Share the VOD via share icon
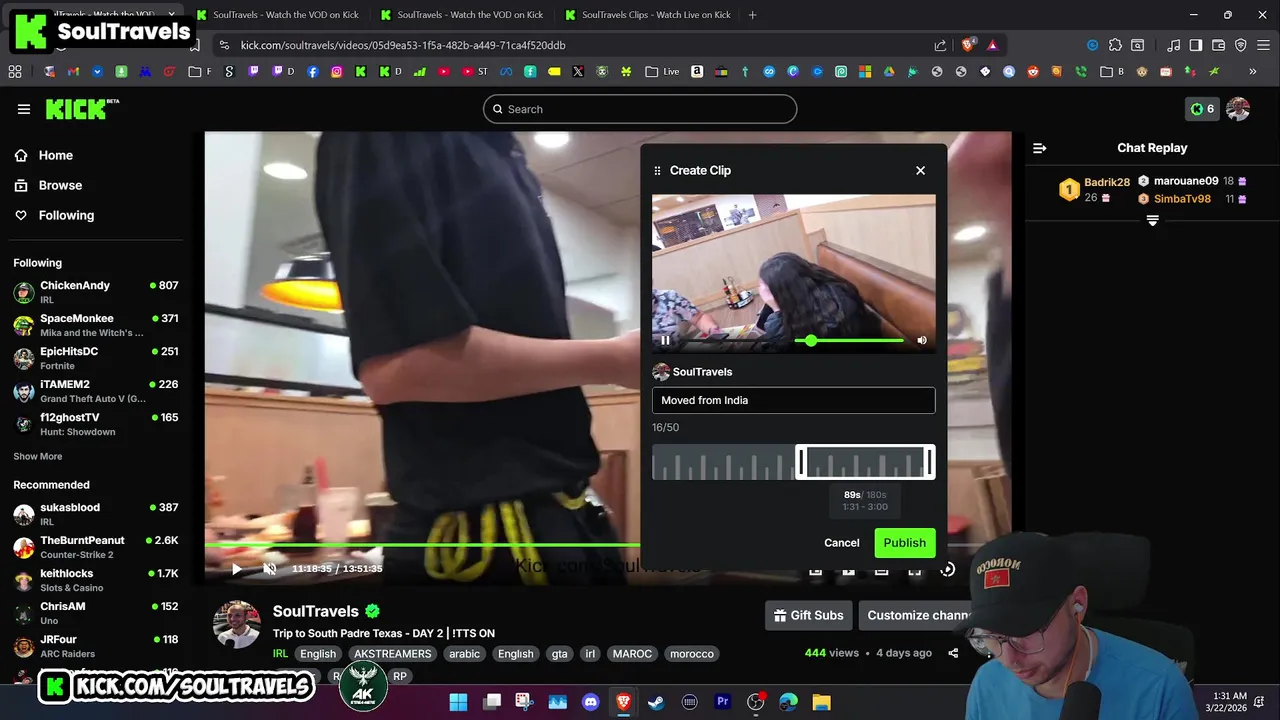This screenshot has width=1280, height=720. [953, 653]
